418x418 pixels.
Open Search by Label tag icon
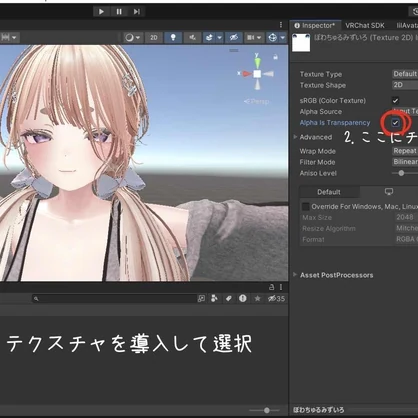(x=228, y=299)
